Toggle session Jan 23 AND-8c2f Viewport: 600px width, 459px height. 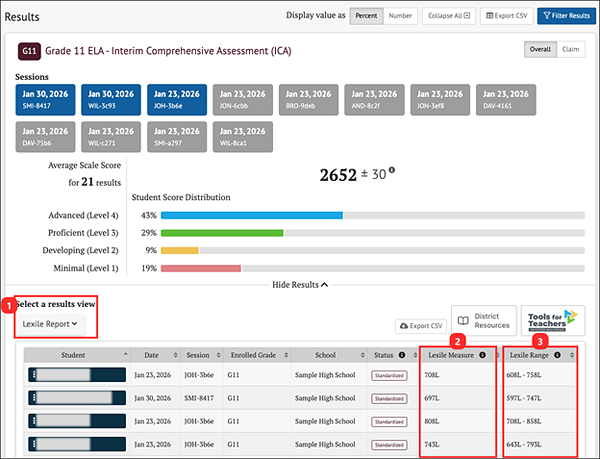(374, 99)
